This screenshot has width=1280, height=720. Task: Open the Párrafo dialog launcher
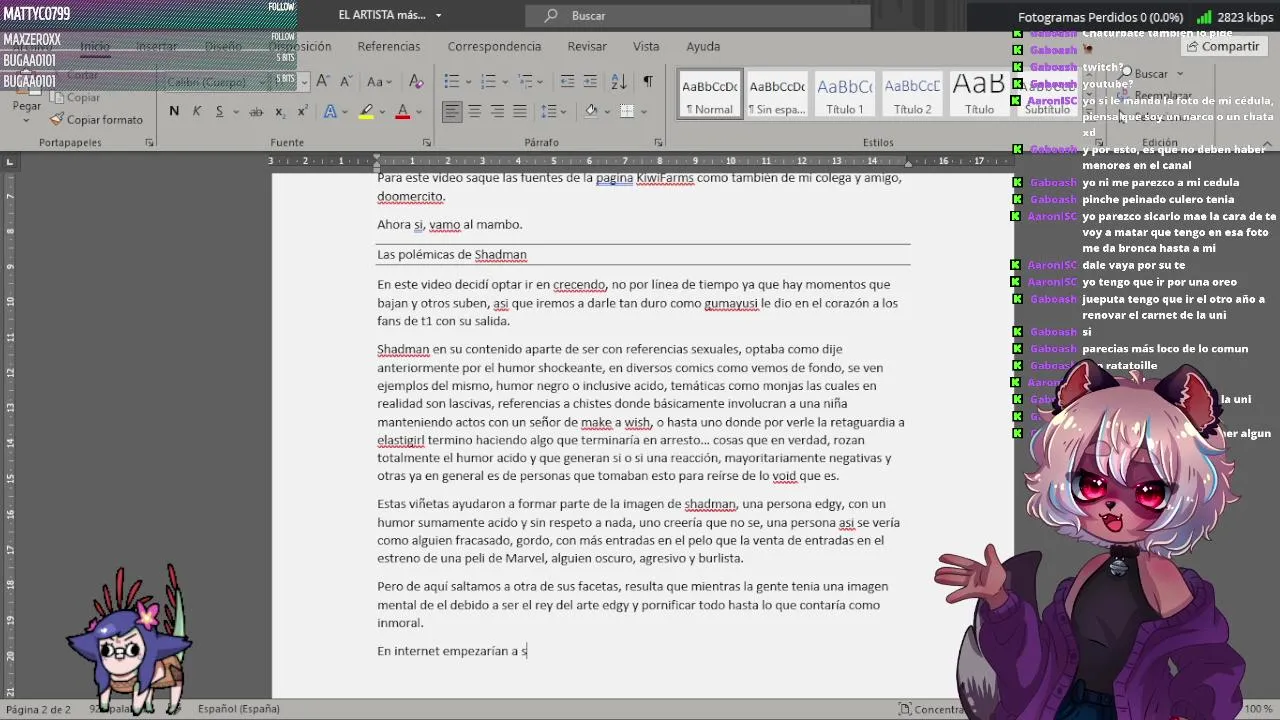658,143
